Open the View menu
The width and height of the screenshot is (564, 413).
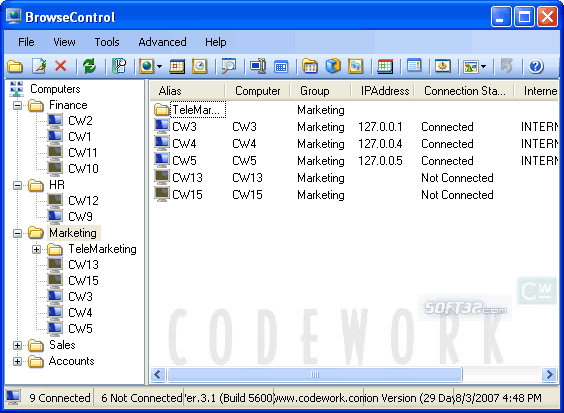64,42
